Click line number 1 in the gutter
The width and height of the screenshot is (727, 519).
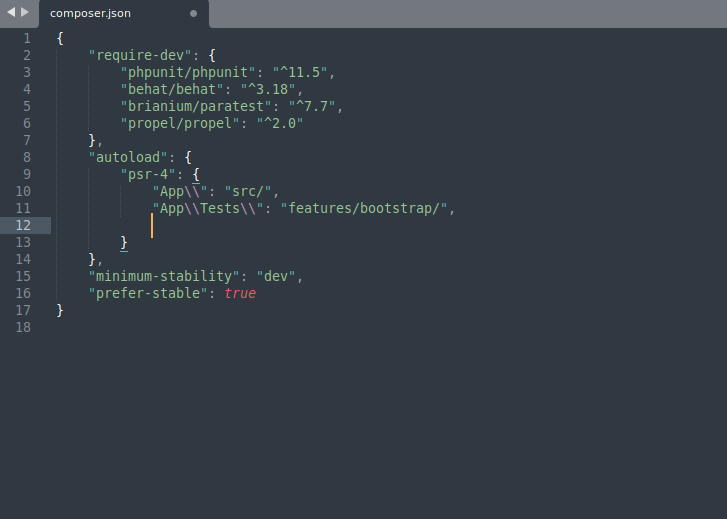pos(26,38)
